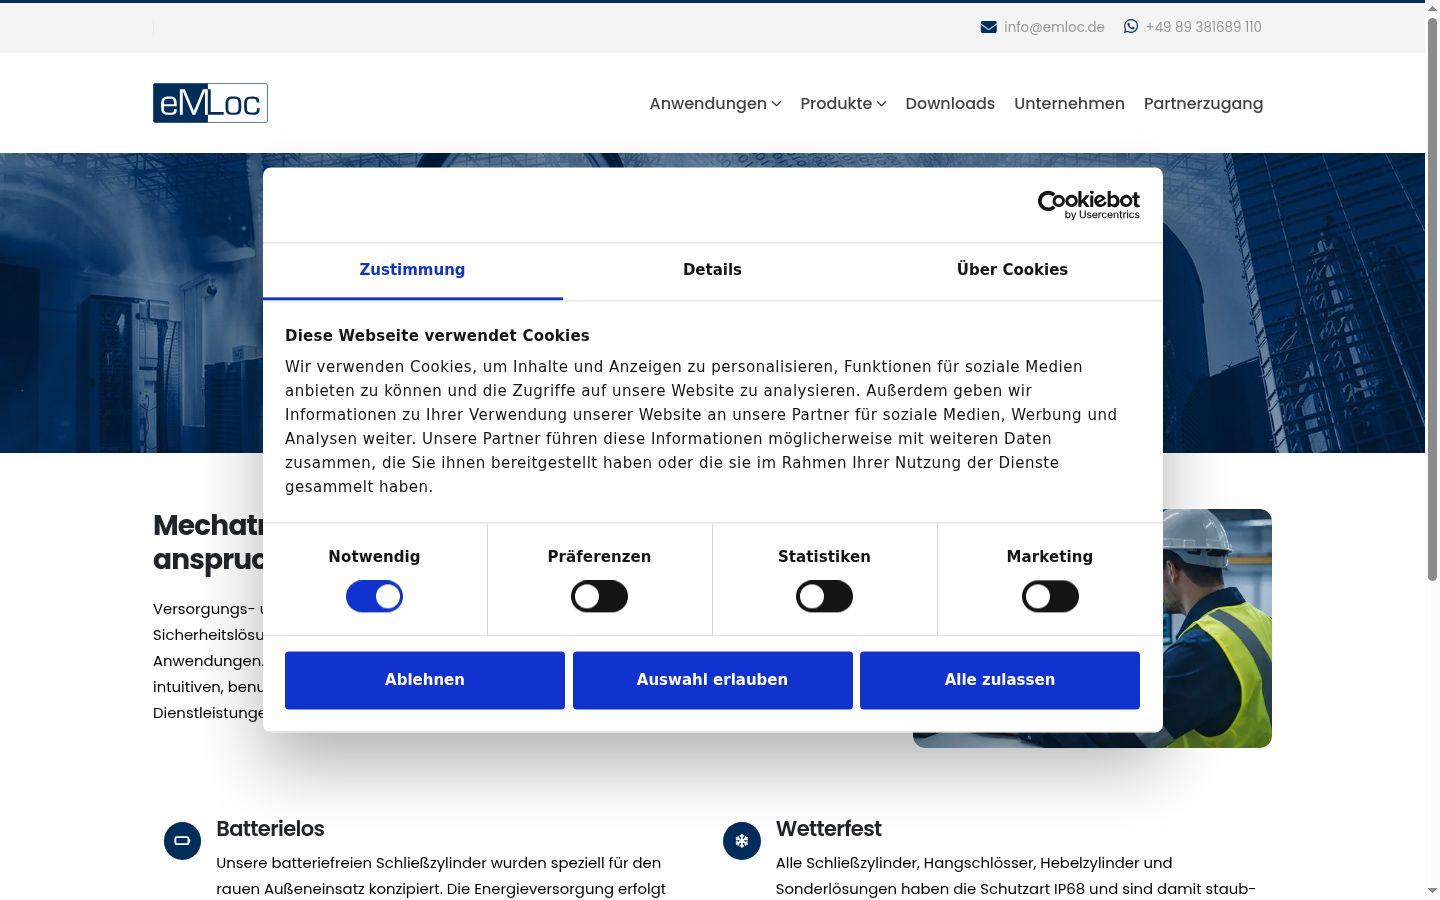Open the Downloads menu item
The width and height of the screenshot is (1440, 900).
[x=950, y=103]
